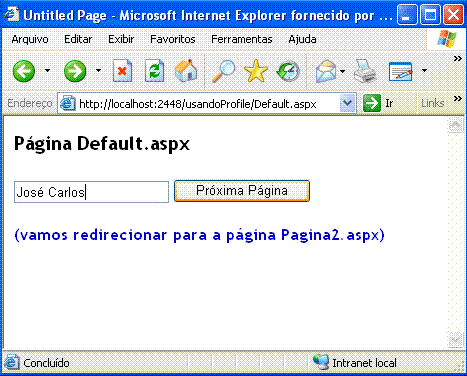Image resolution: width=467 pixels, height=376 pixels.
Task: Click the scrollbar up arrow
Action: (x=456, y=125)
